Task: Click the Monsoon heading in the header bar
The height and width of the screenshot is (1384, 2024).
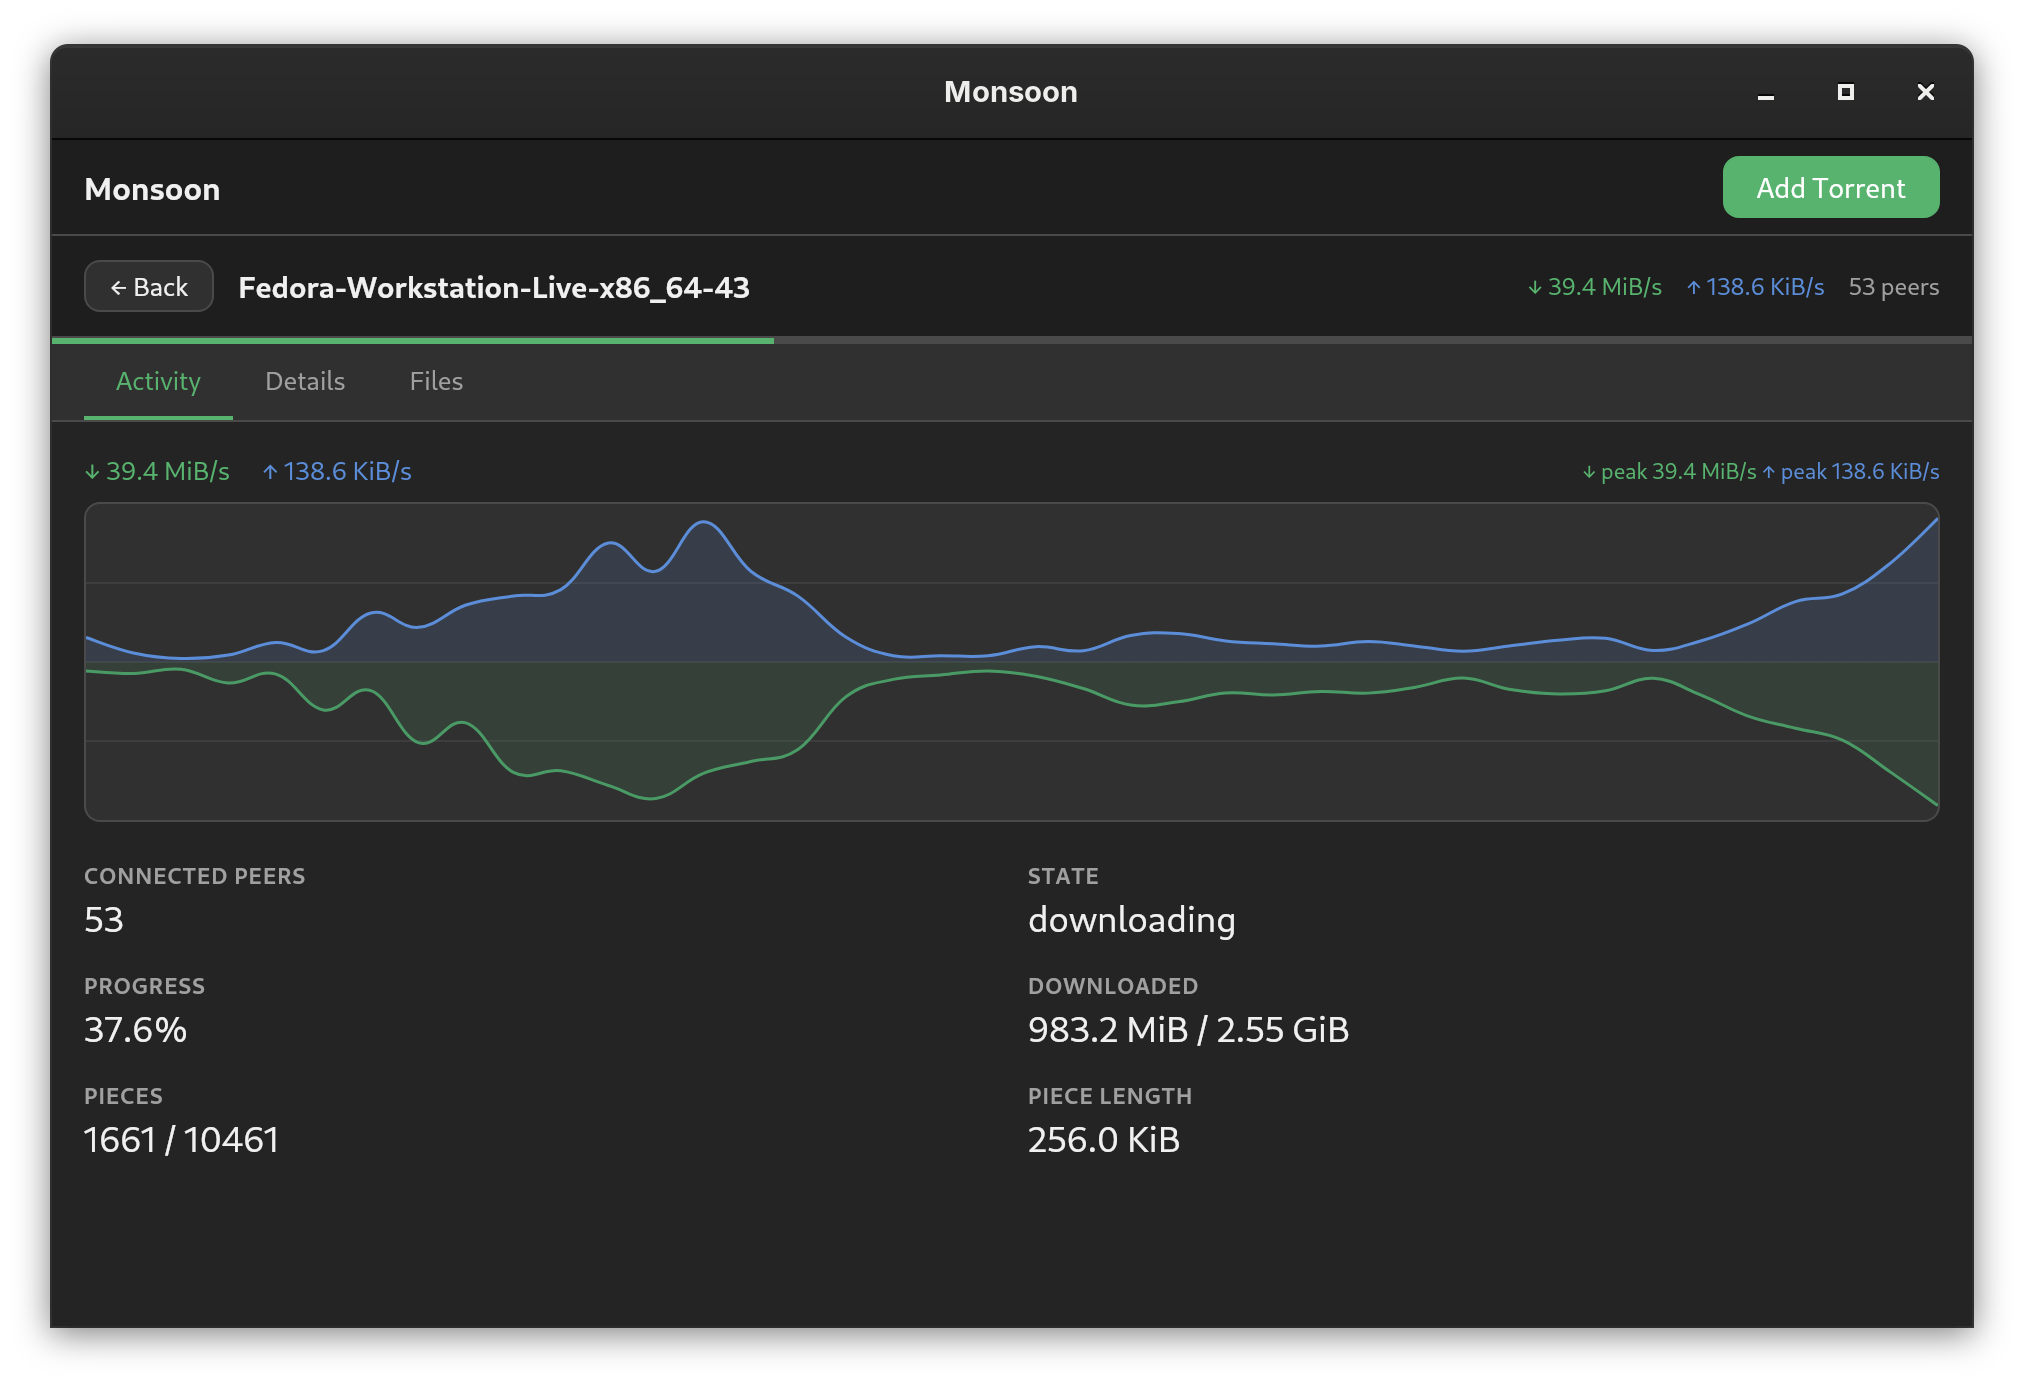Action: 152,189
